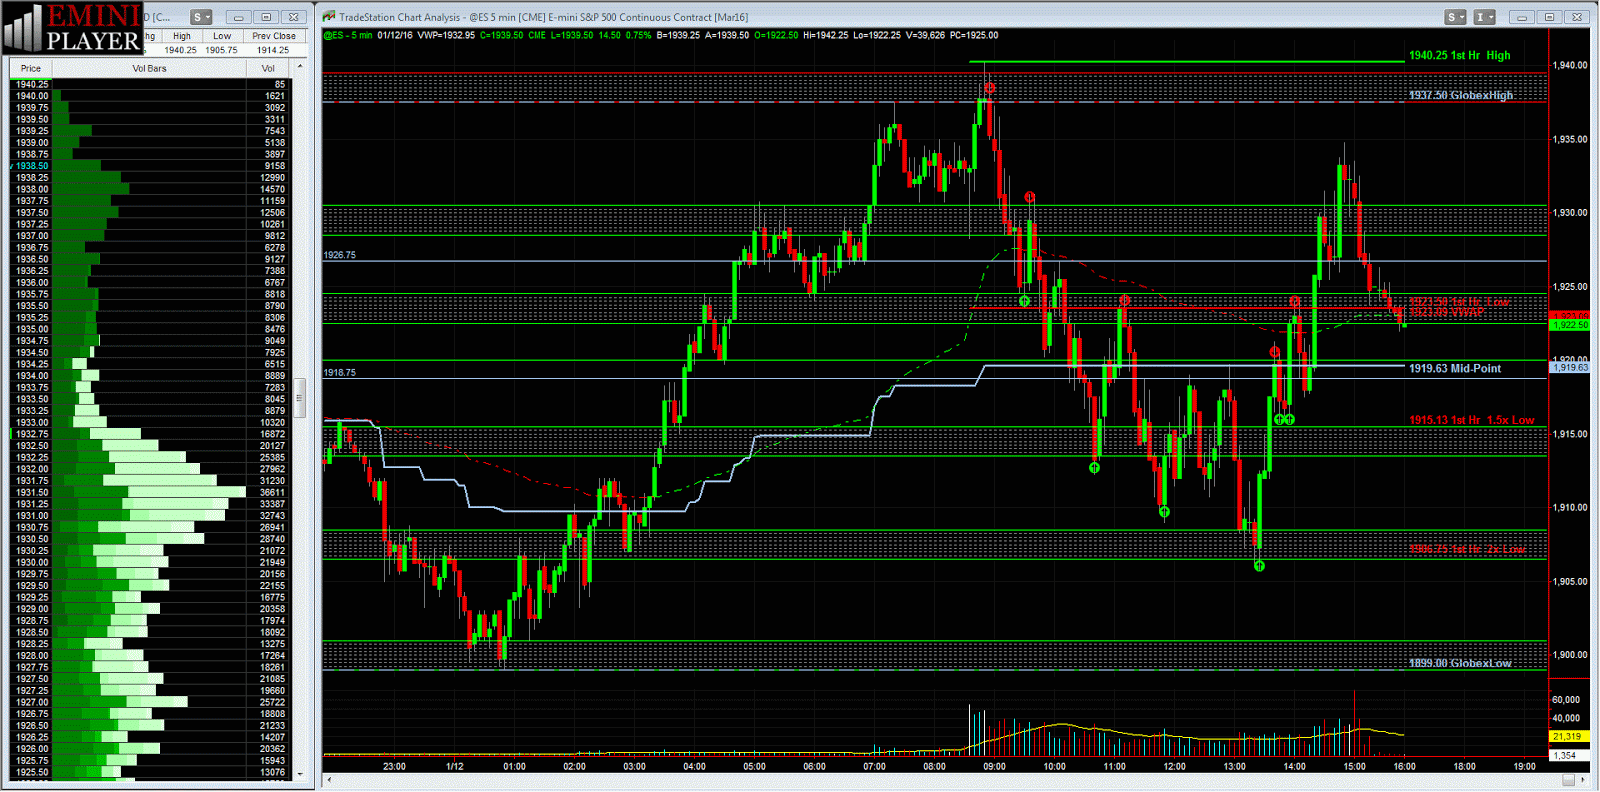Click the 1918.75 level label on the chart
Screen dimensions: 1600x792
339,373
